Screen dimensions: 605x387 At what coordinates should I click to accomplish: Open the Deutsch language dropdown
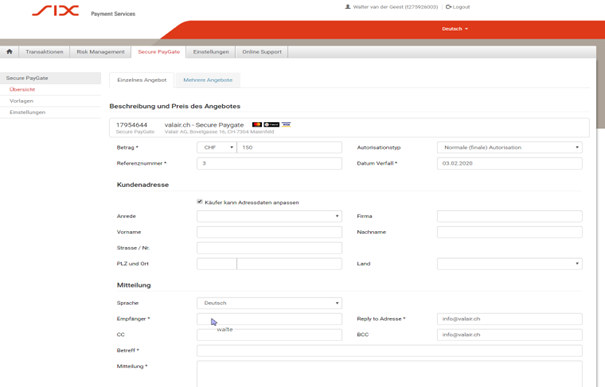455,29
